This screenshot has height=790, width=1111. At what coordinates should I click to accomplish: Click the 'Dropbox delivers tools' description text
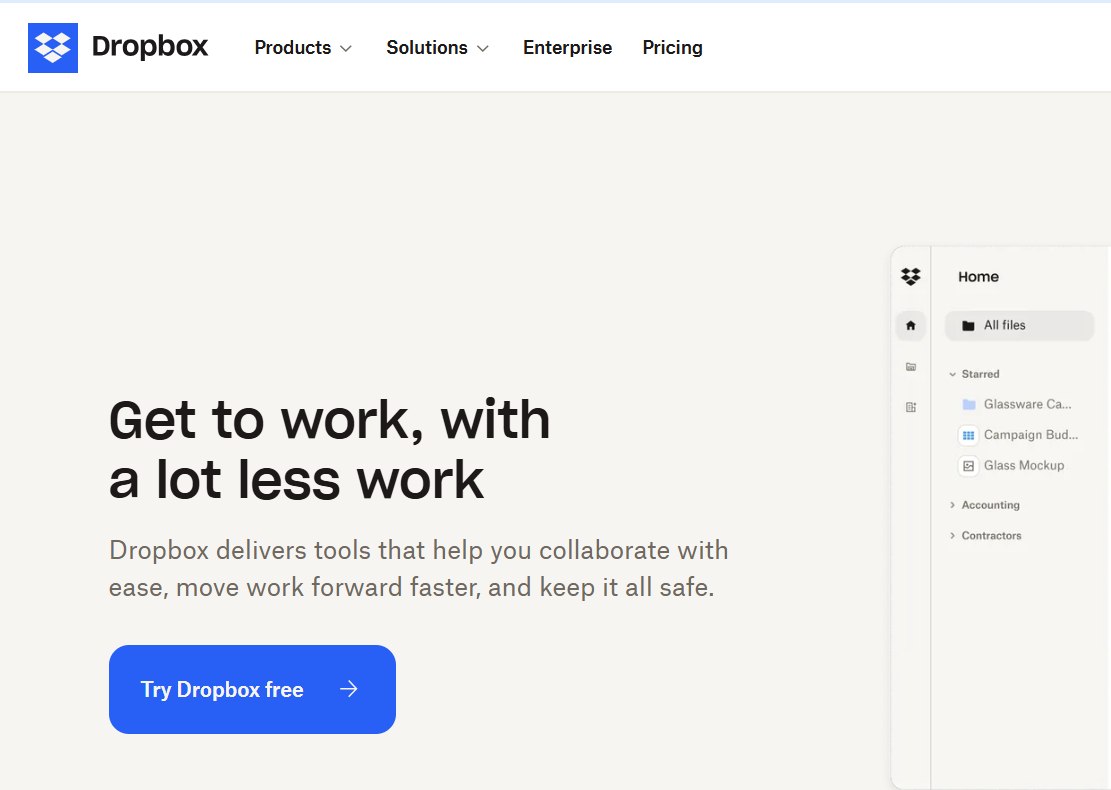[418, 569]
